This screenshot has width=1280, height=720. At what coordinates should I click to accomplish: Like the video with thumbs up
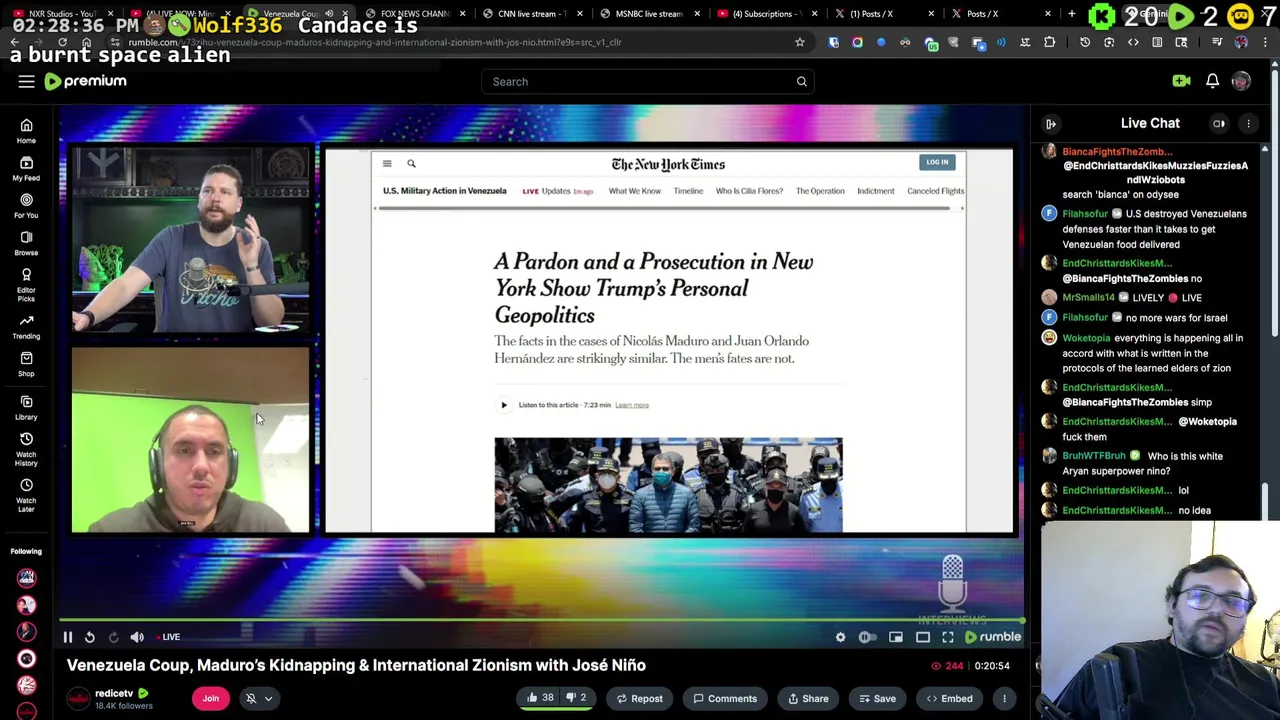540,698
